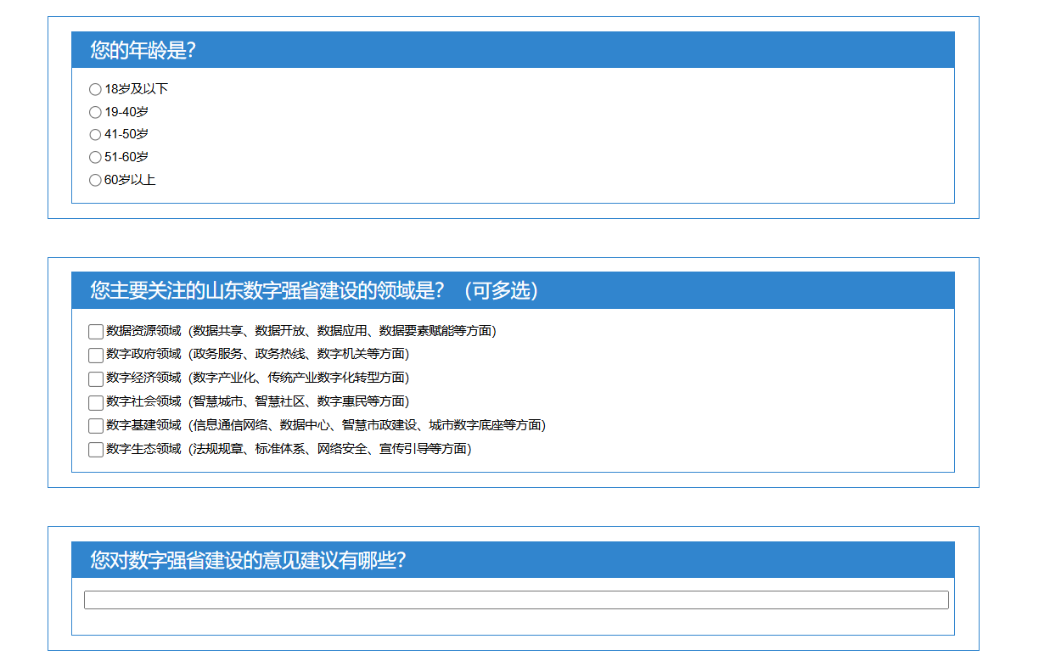This screenshot has height=667, width=1050.
Task: Select the 18岁及以下 age radio button
Action: (95, 89)
